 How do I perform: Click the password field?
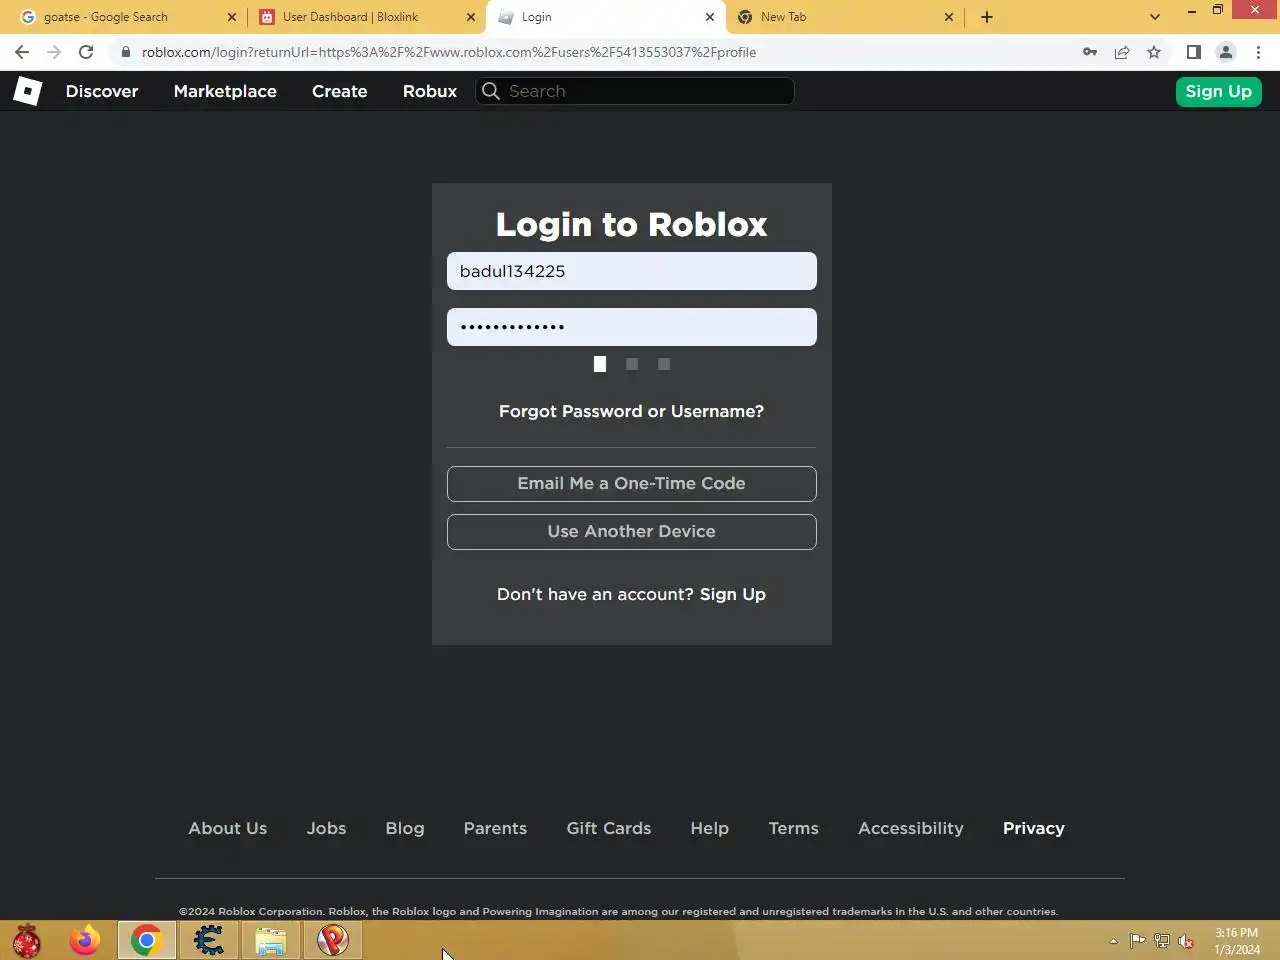632,327
